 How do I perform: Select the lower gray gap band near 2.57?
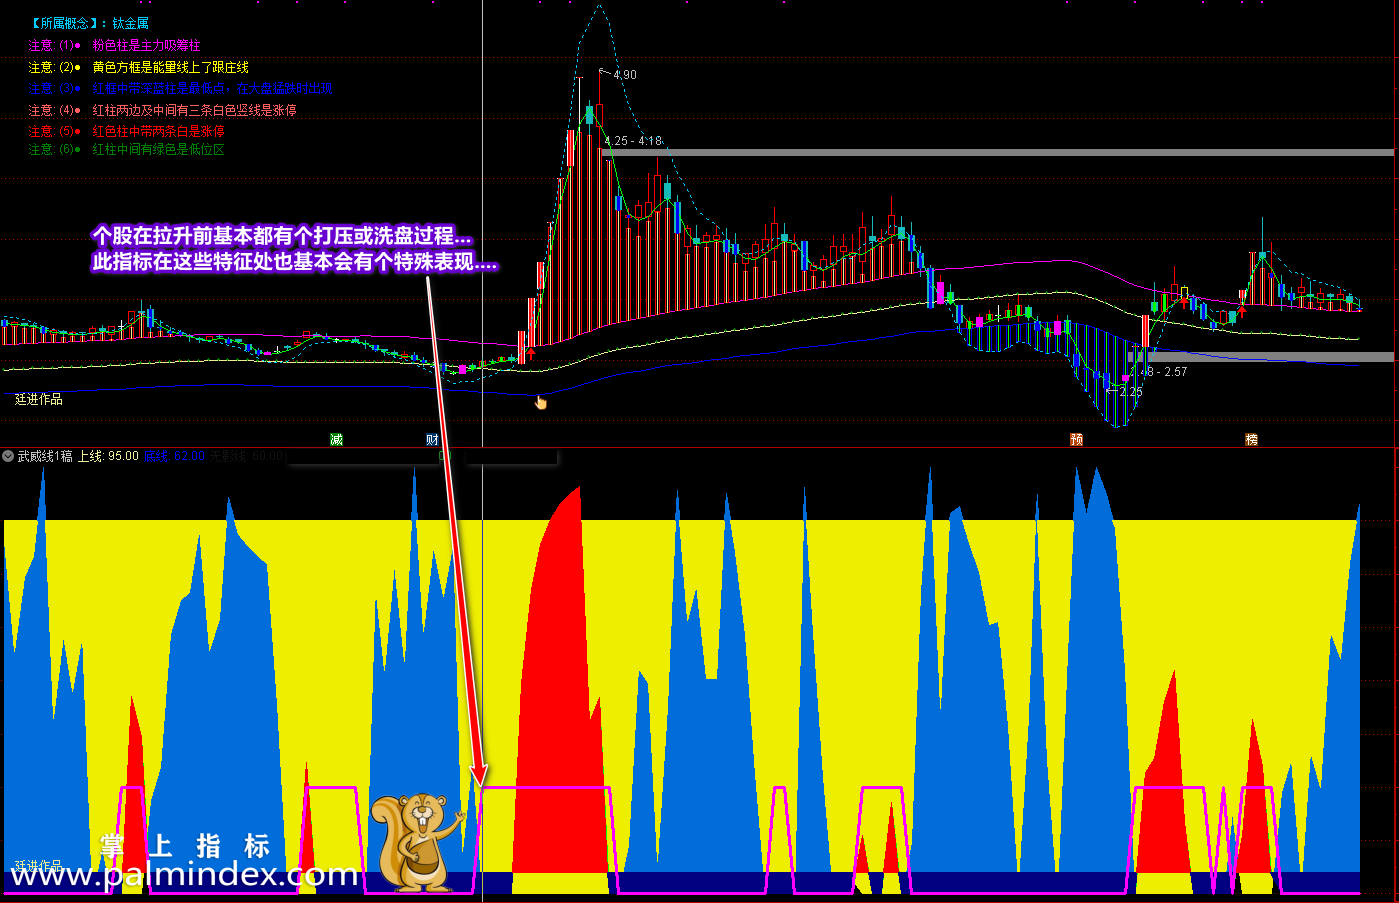click(x=1260, y=357)
